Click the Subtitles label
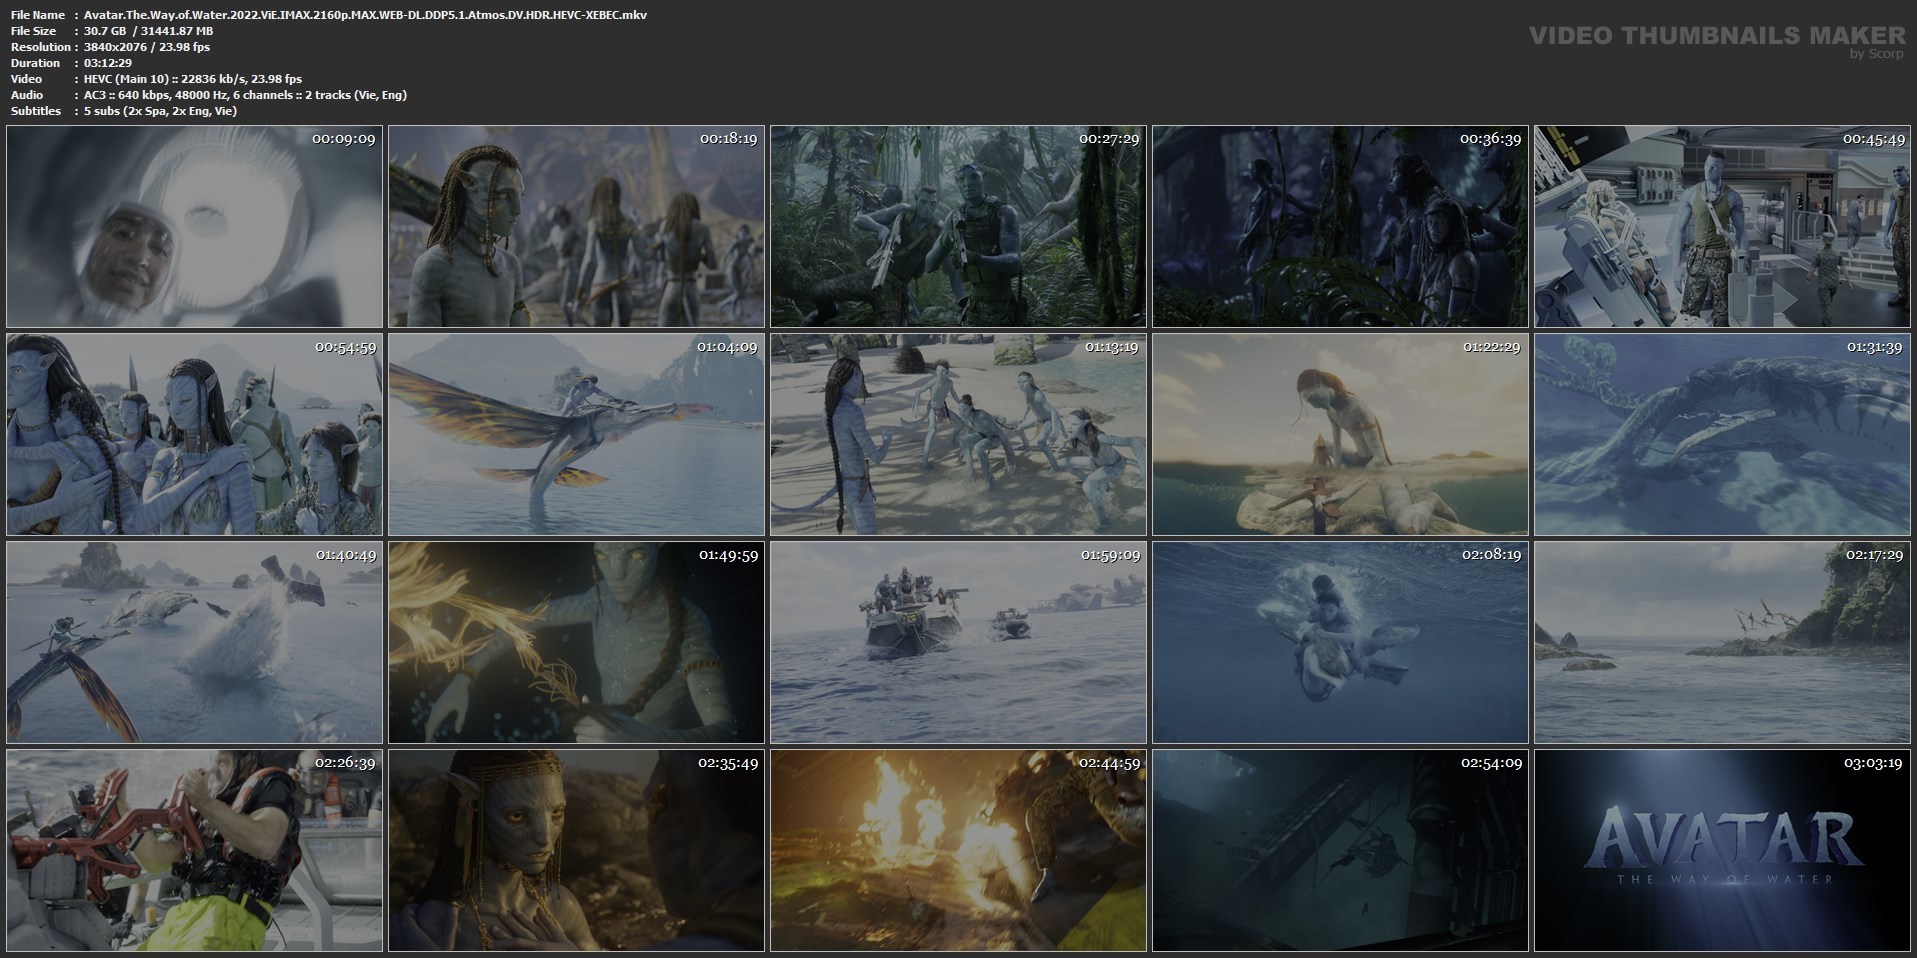This screenshot has height=958, width=1917. 36,111
